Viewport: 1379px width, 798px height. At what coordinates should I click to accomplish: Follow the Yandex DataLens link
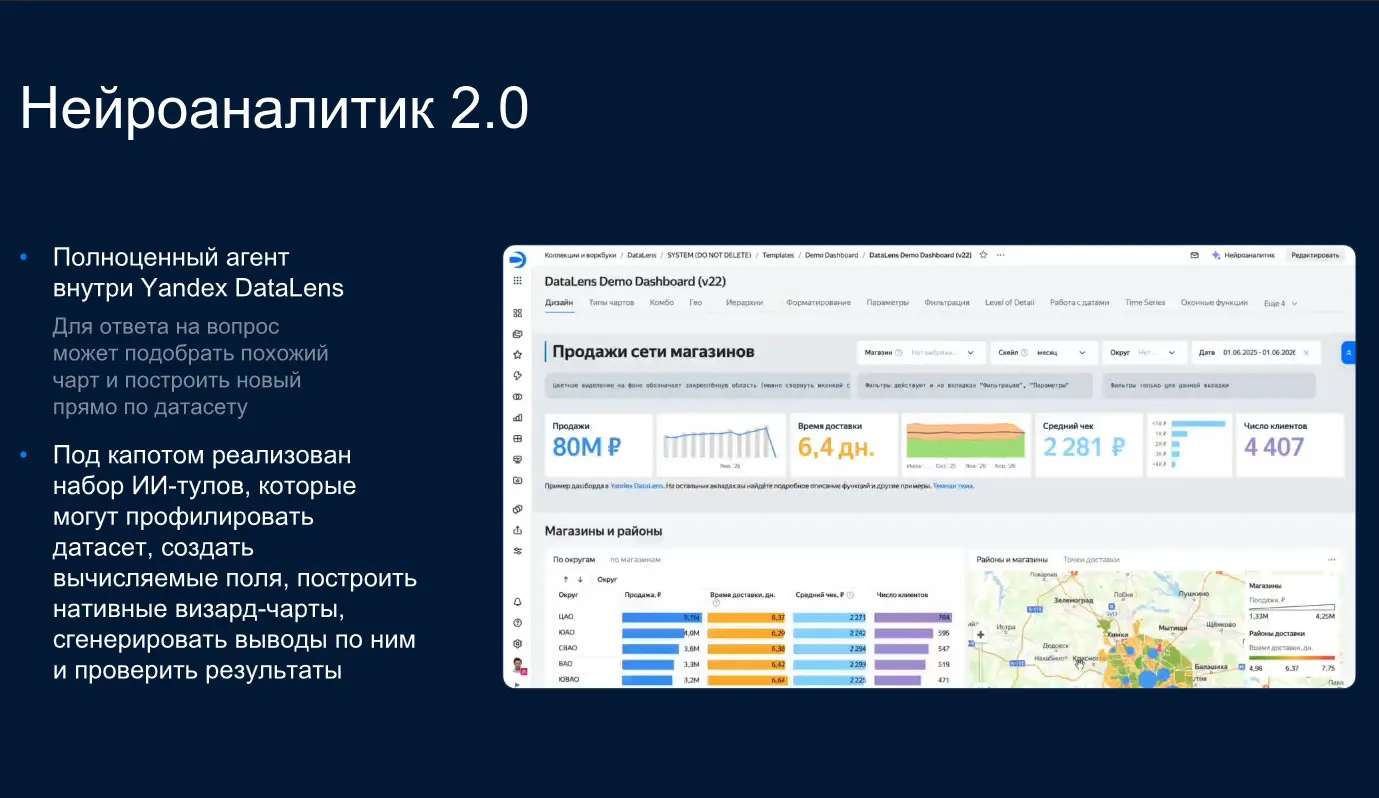[x=637, y=485]
